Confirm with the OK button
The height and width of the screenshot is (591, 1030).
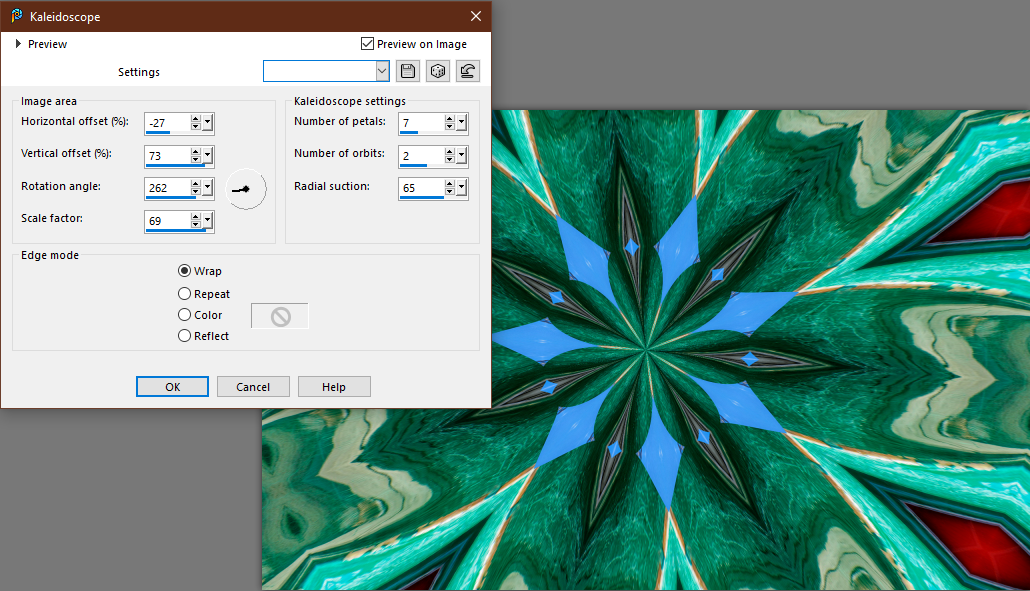tap(172, 387)
